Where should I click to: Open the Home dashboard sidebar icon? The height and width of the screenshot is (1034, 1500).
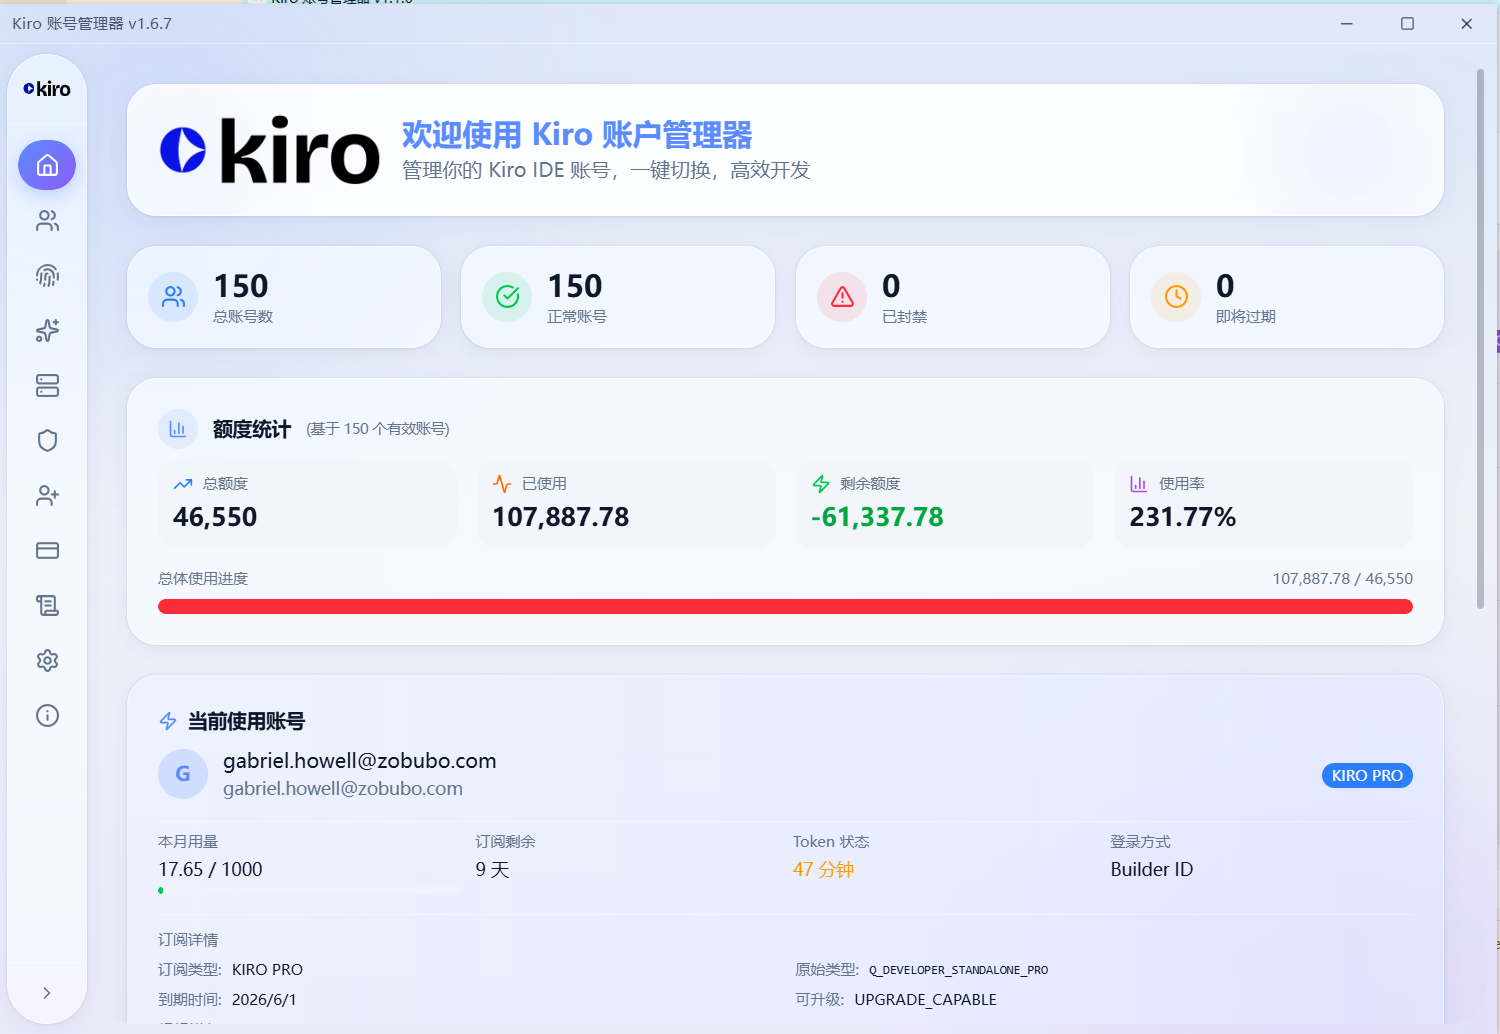pyautogui.click(x=47, y=165)
